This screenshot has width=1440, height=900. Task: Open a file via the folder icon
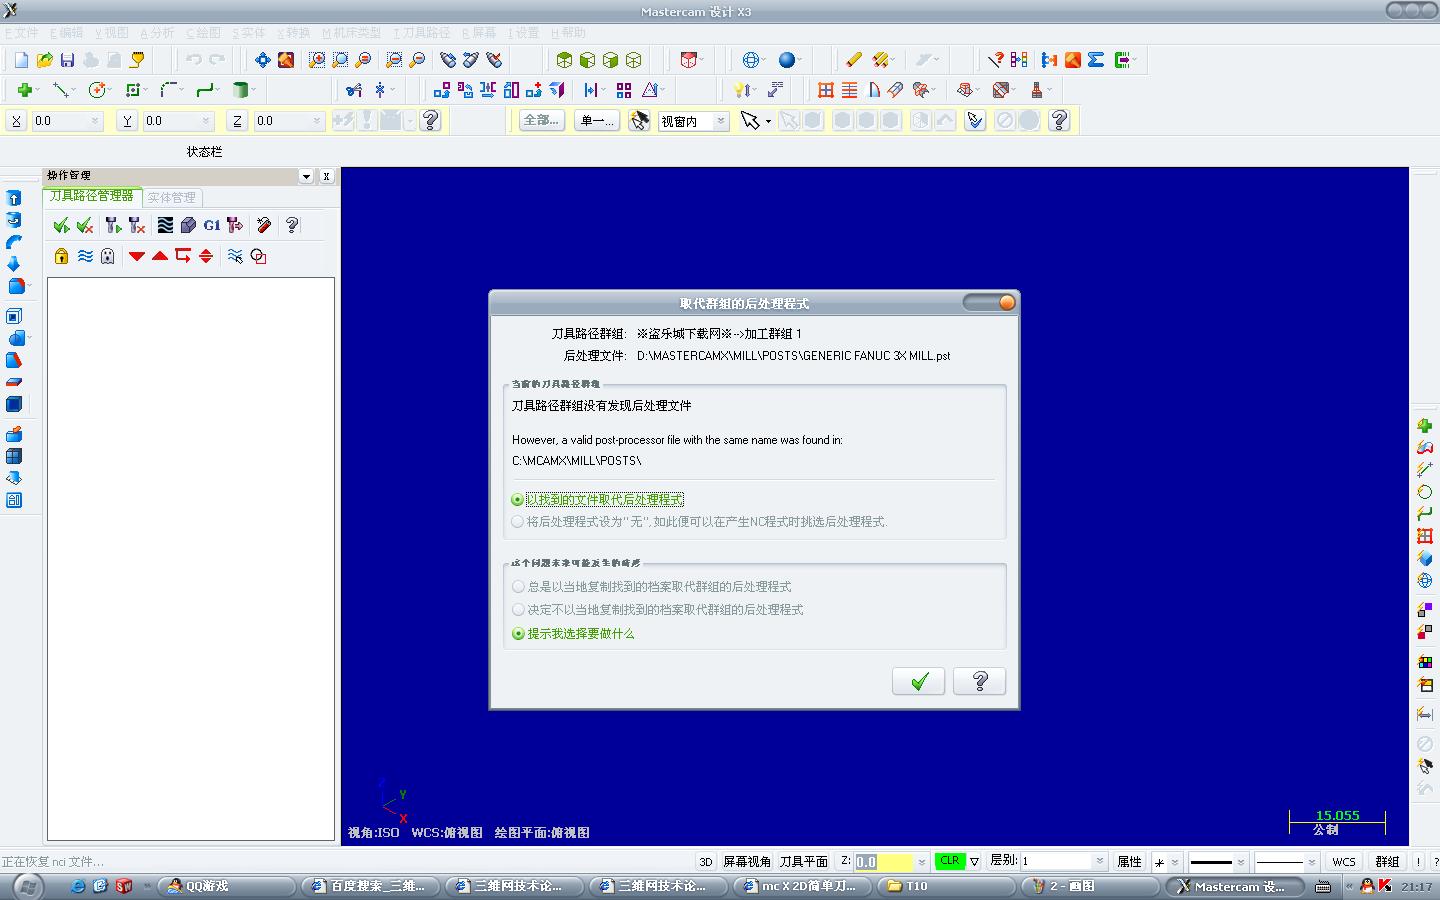pos(45,60)
